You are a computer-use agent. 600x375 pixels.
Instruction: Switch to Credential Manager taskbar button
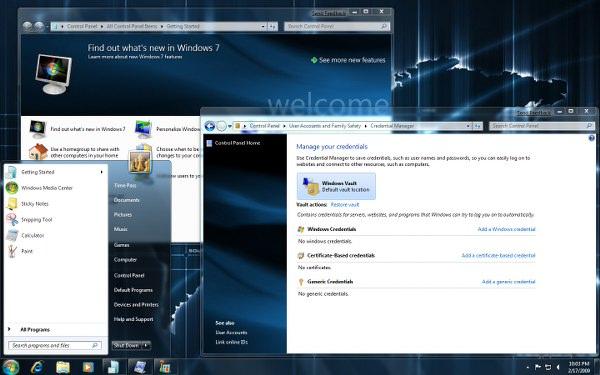(140, 367)
